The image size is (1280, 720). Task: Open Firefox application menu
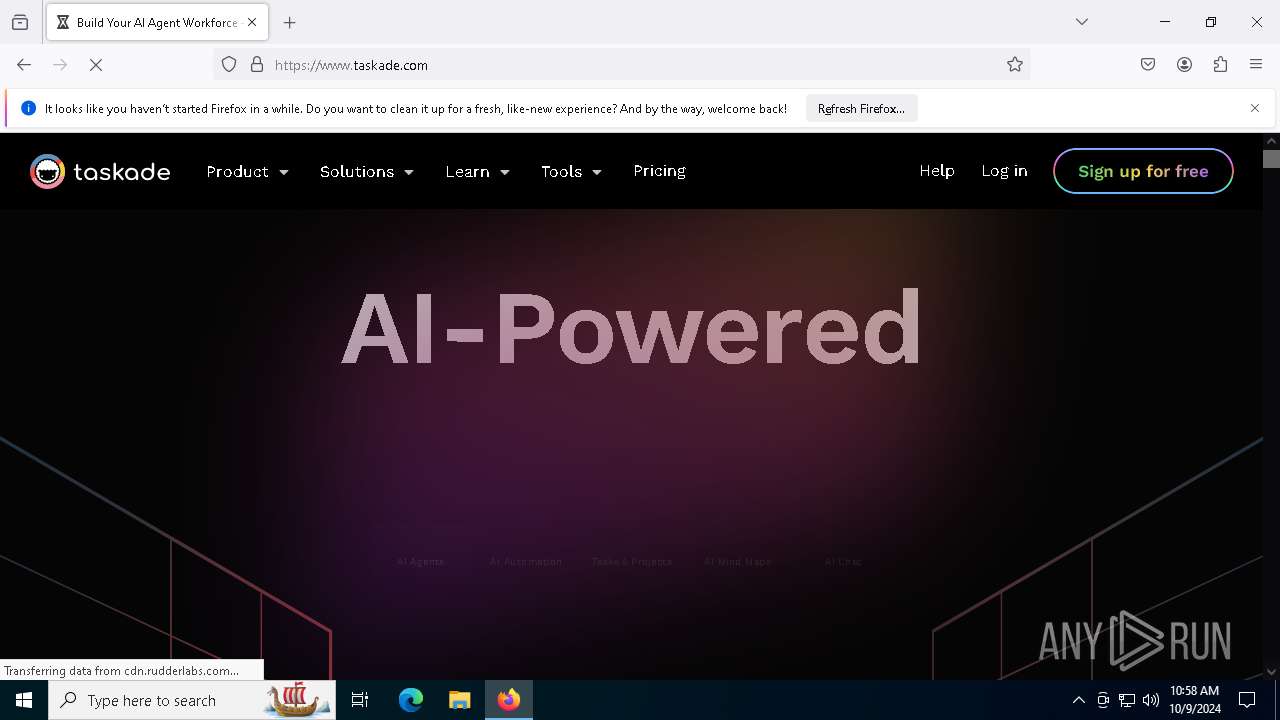(x=1256, y=65)
